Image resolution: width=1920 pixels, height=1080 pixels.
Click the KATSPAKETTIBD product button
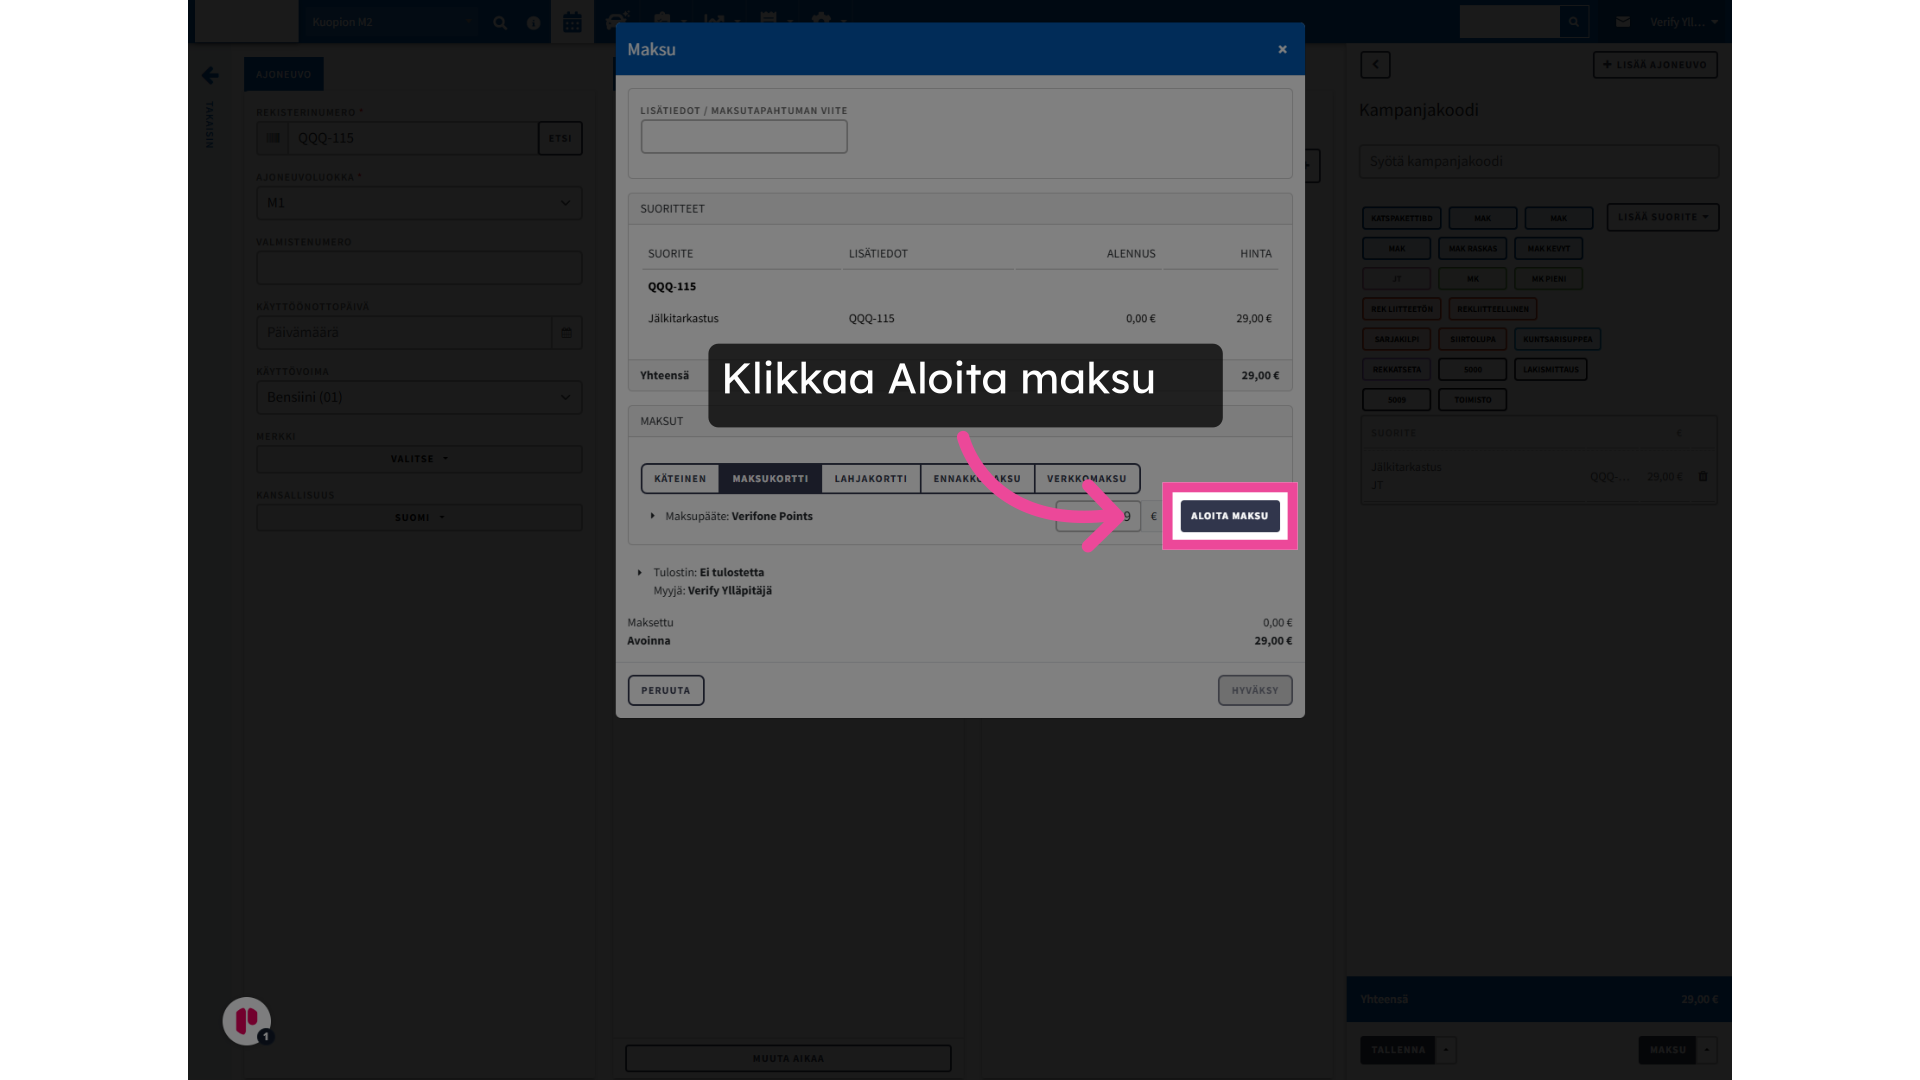(x=1401, y=218)
